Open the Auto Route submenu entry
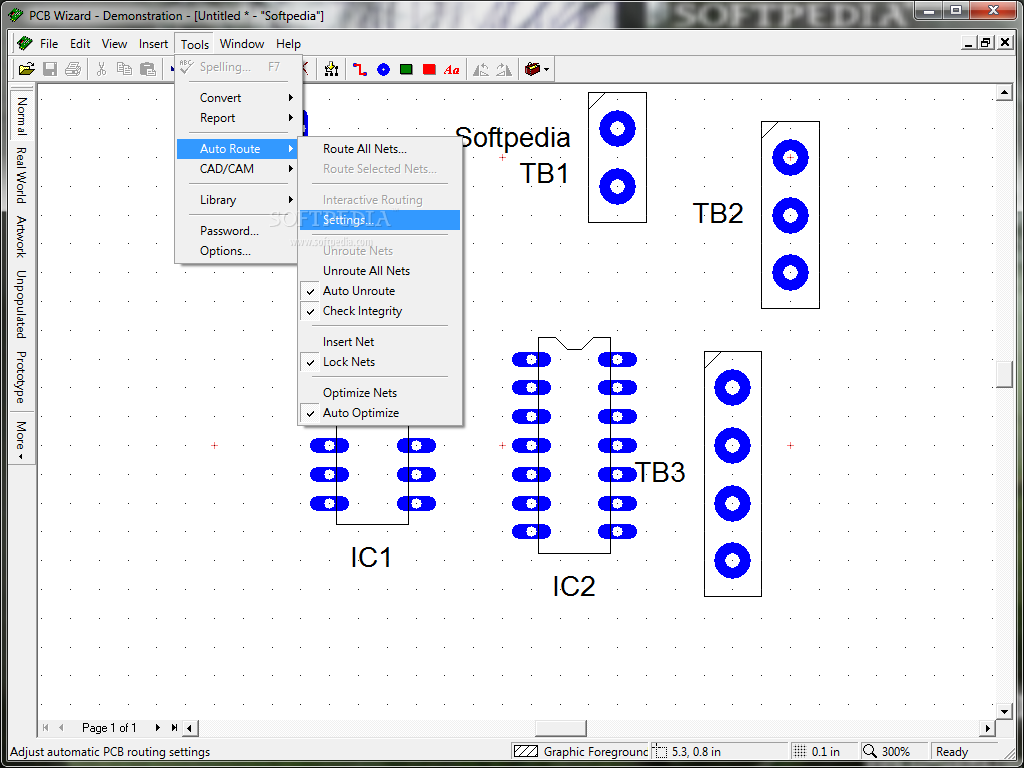Viewport: 1024px width, 768px height. click(238, 149)
